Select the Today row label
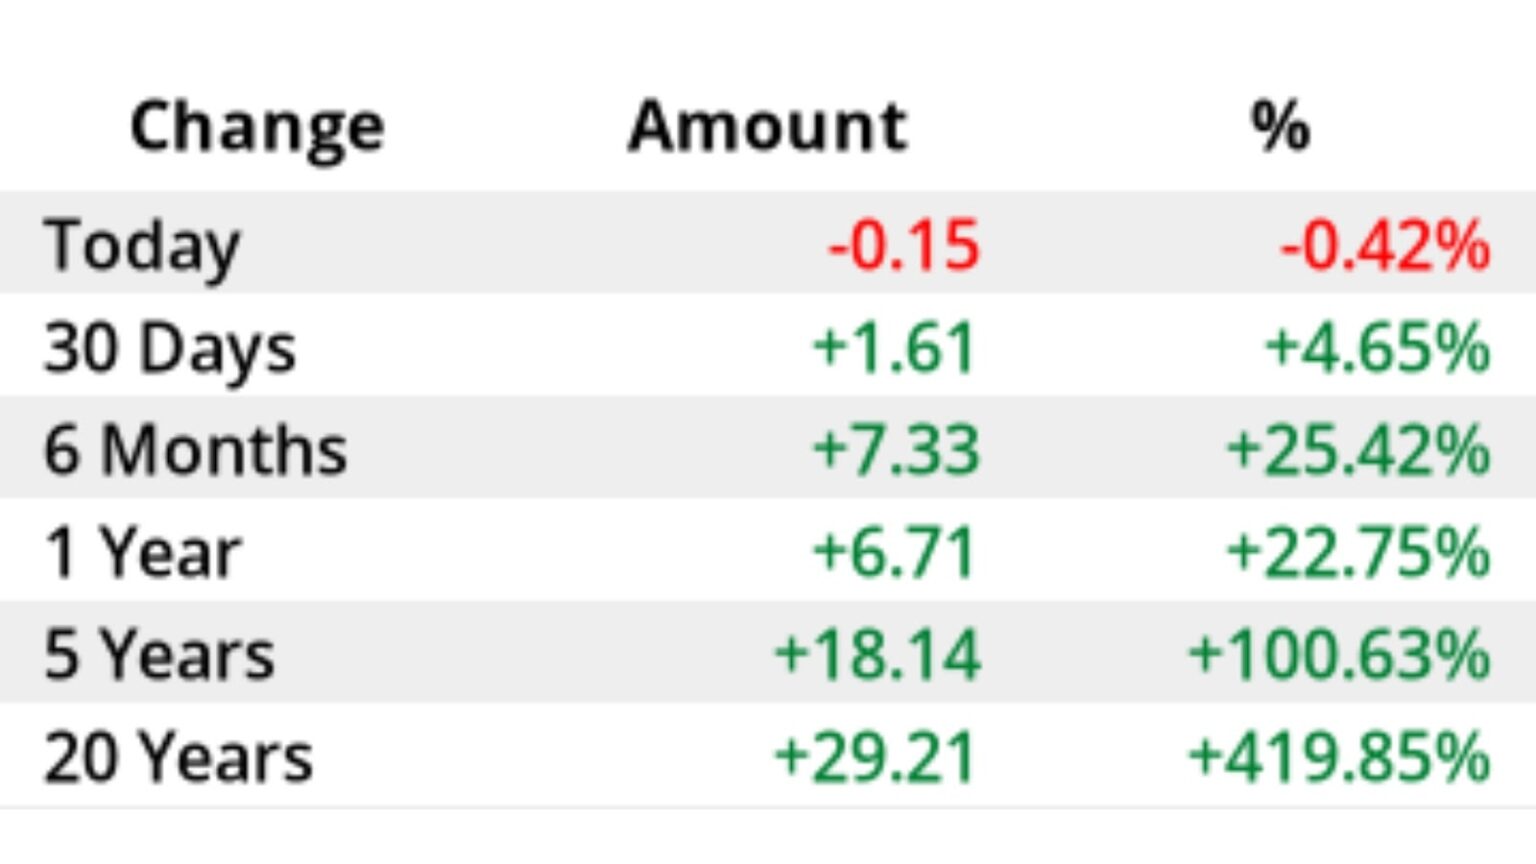Image resolution: width=1536 pixels, height=864 pixels. click(142, 245)
